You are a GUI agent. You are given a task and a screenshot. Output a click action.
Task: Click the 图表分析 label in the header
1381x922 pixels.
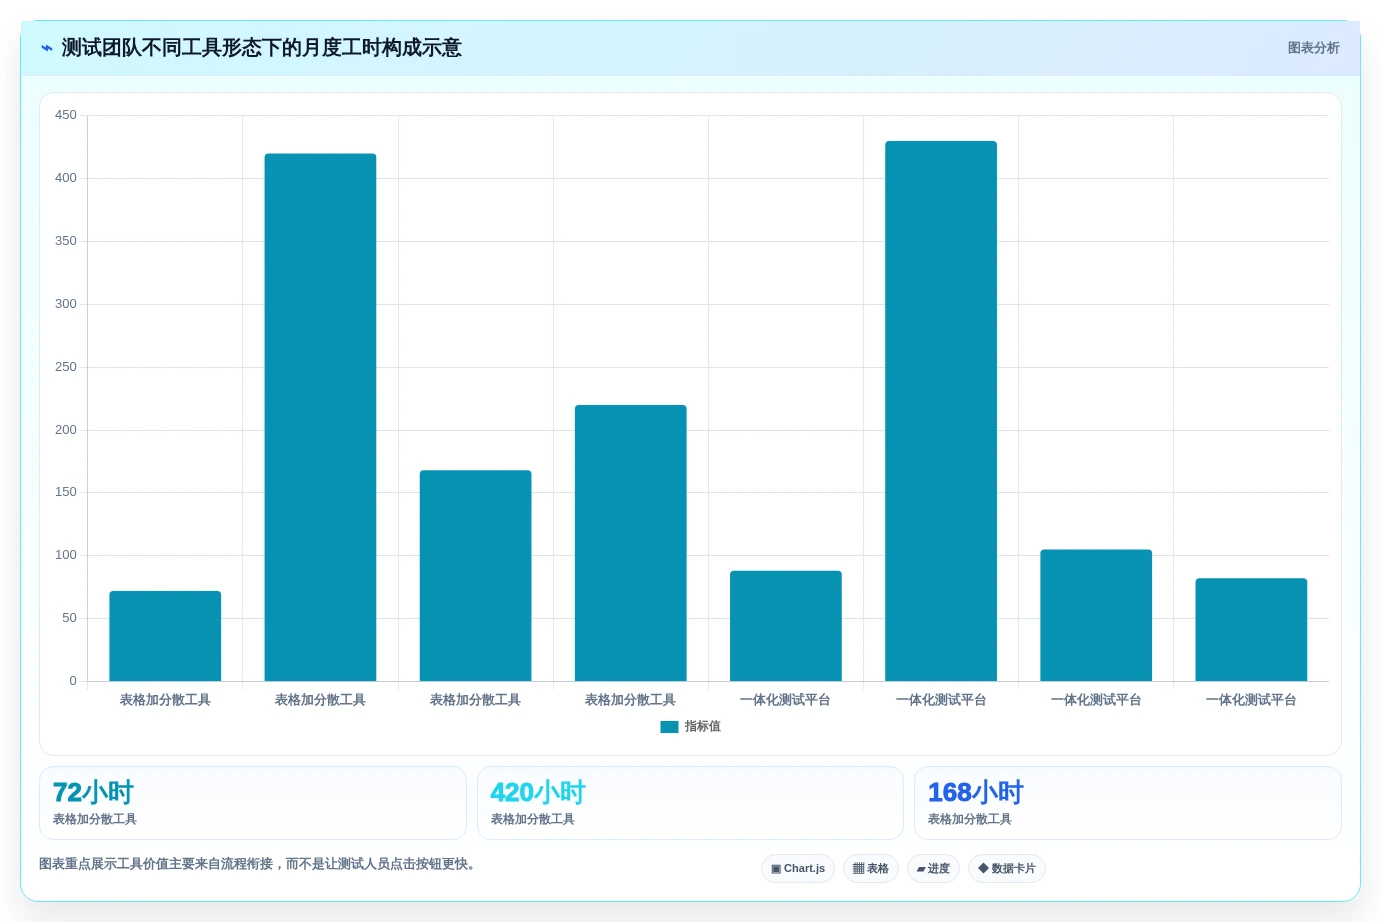pyautogui.click(x=1313, y=48)
